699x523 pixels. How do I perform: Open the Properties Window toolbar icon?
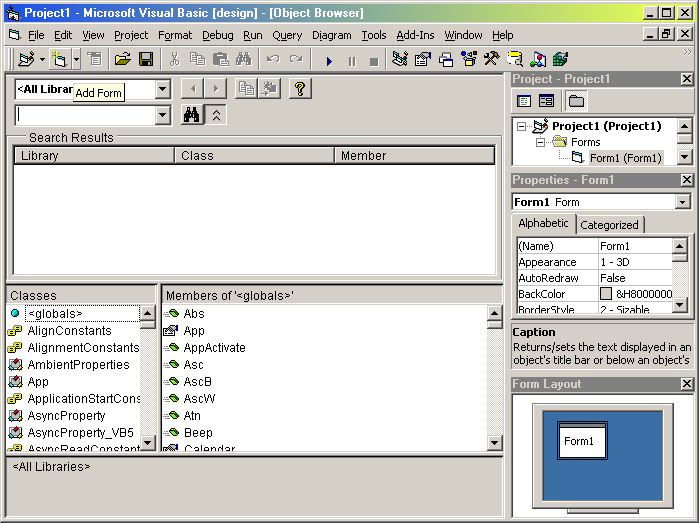tap(423, 59)
